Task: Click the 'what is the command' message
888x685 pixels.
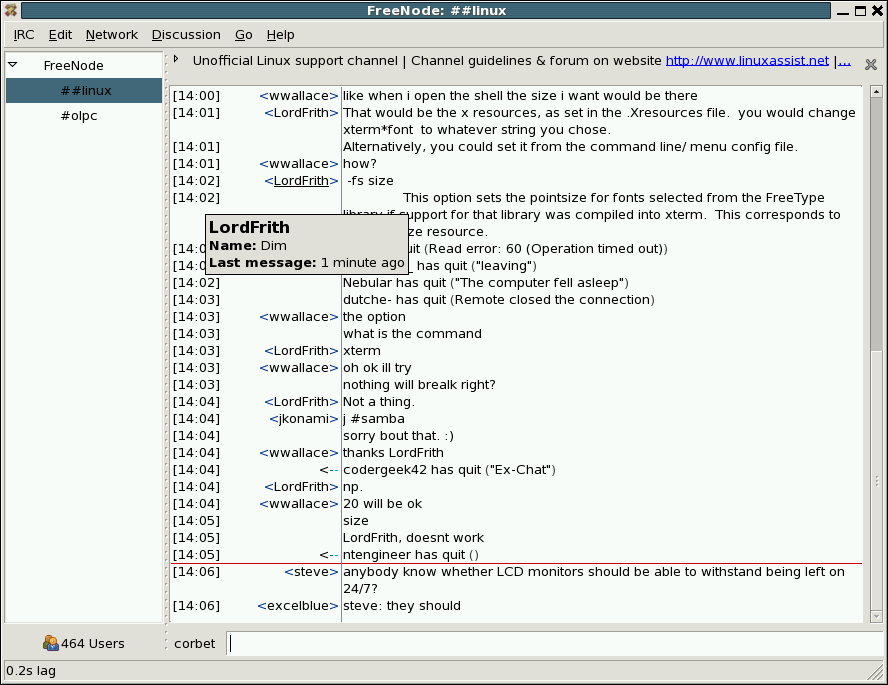Action: click(412, 334)
